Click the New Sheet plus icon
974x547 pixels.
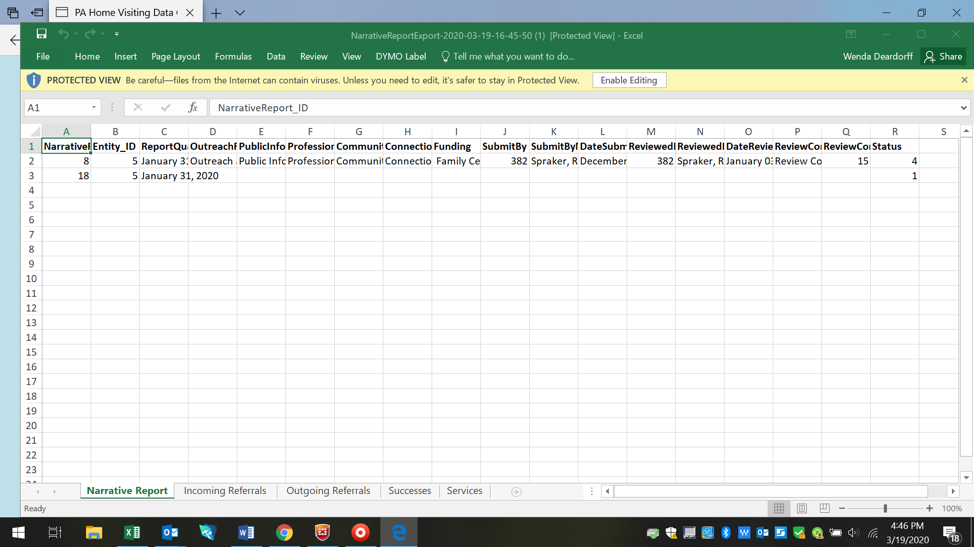[516, 492]
